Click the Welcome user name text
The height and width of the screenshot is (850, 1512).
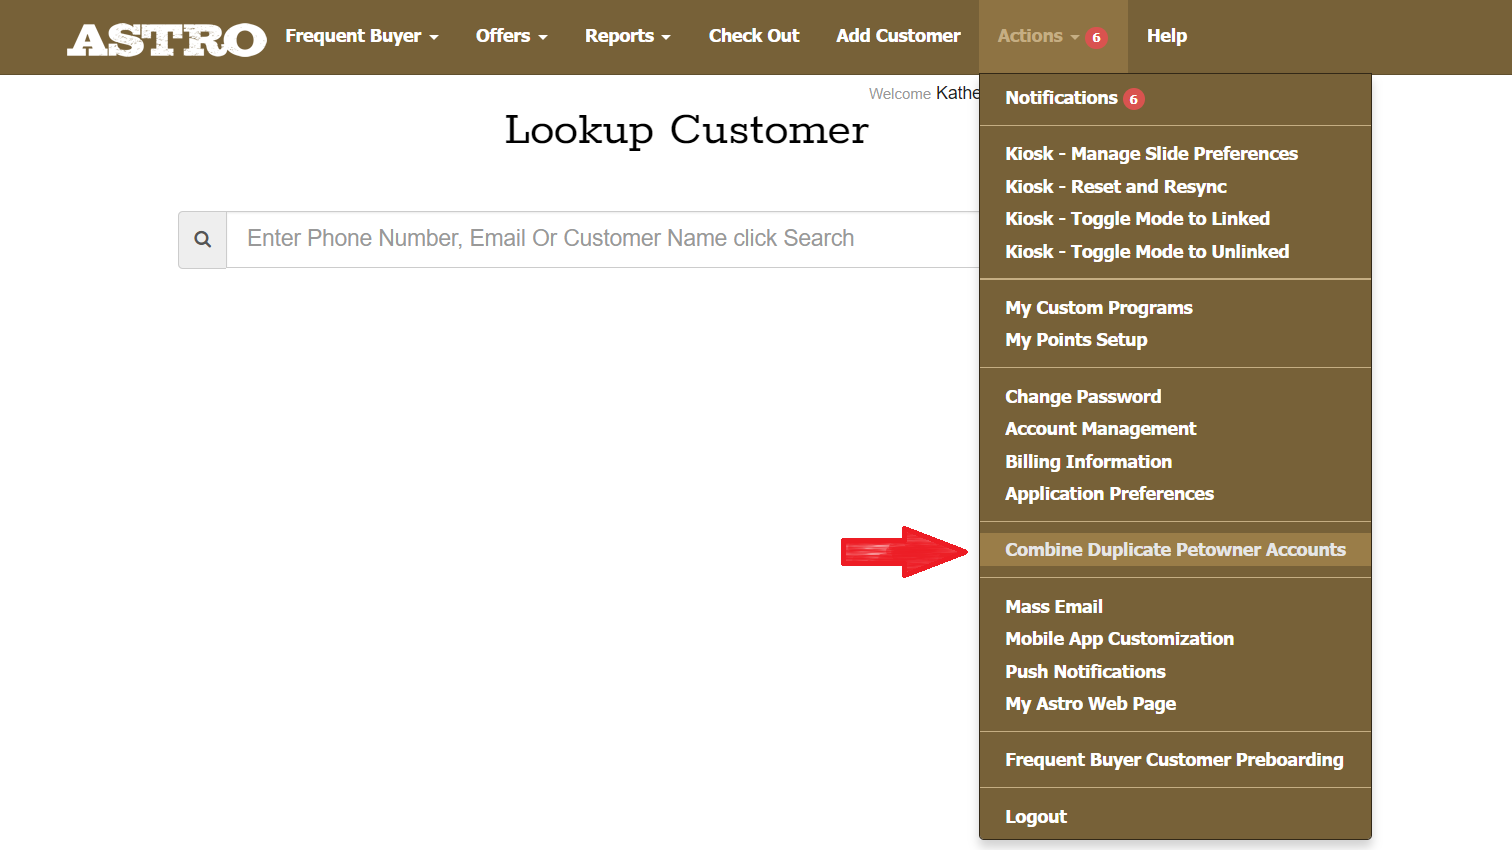point(957,93)
